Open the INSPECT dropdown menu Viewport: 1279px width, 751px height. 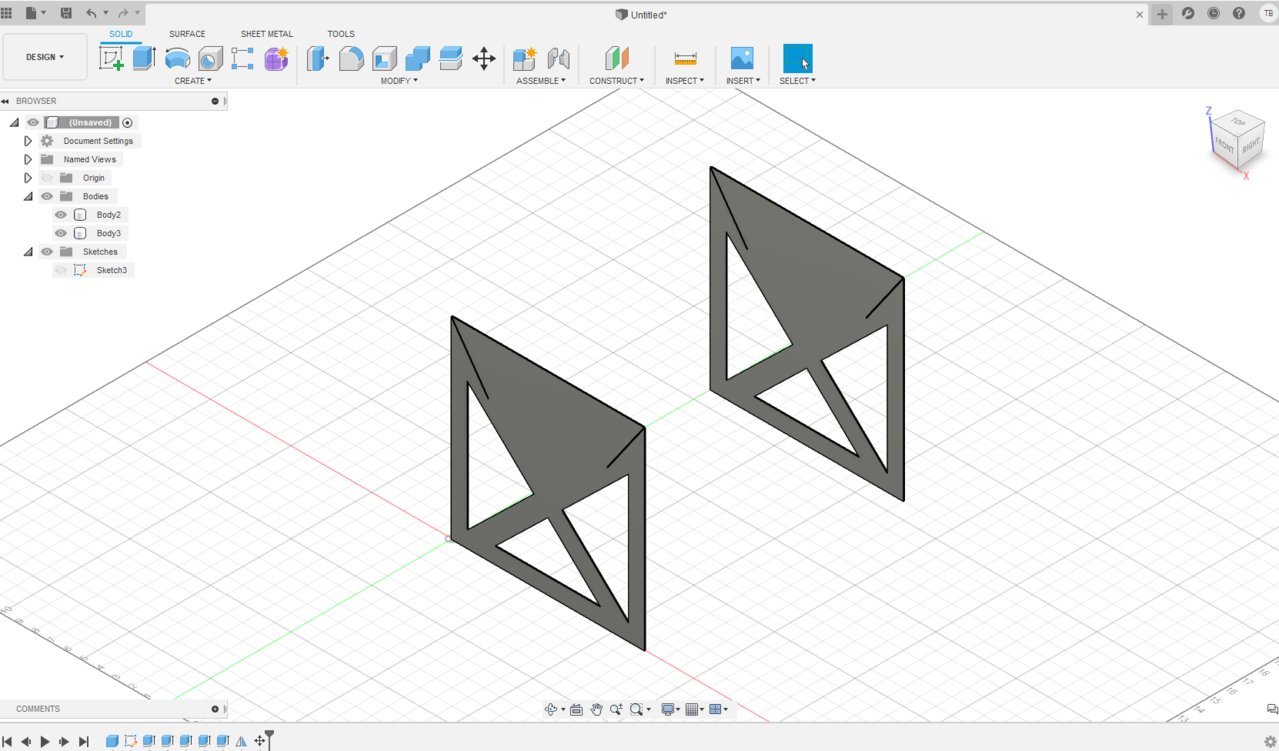pyautogui.click(x=685, y=81)
